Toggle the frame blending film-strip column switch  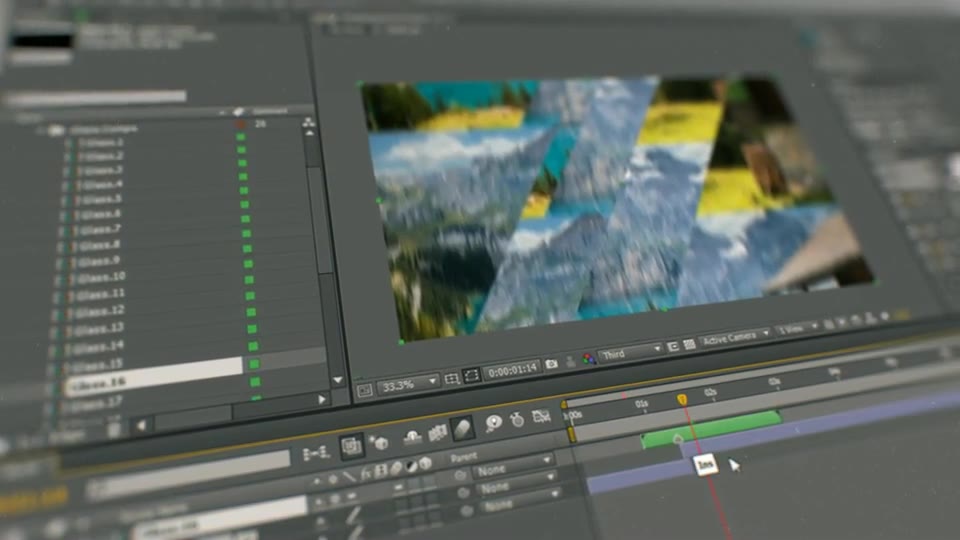[x=381, y=470]
